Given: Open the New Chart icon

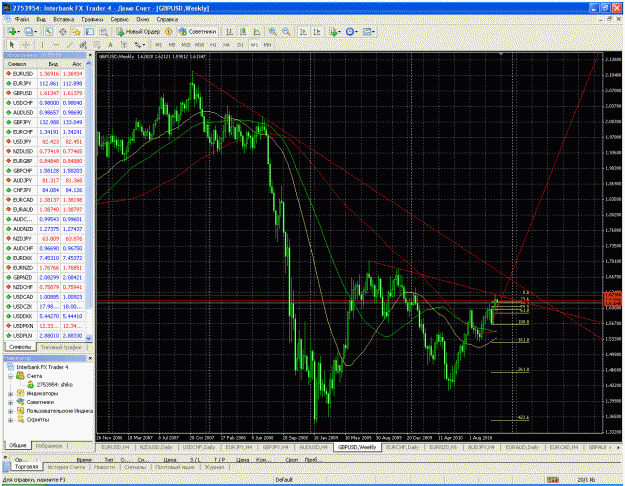Looking at the screenshot, I should 11,31.
